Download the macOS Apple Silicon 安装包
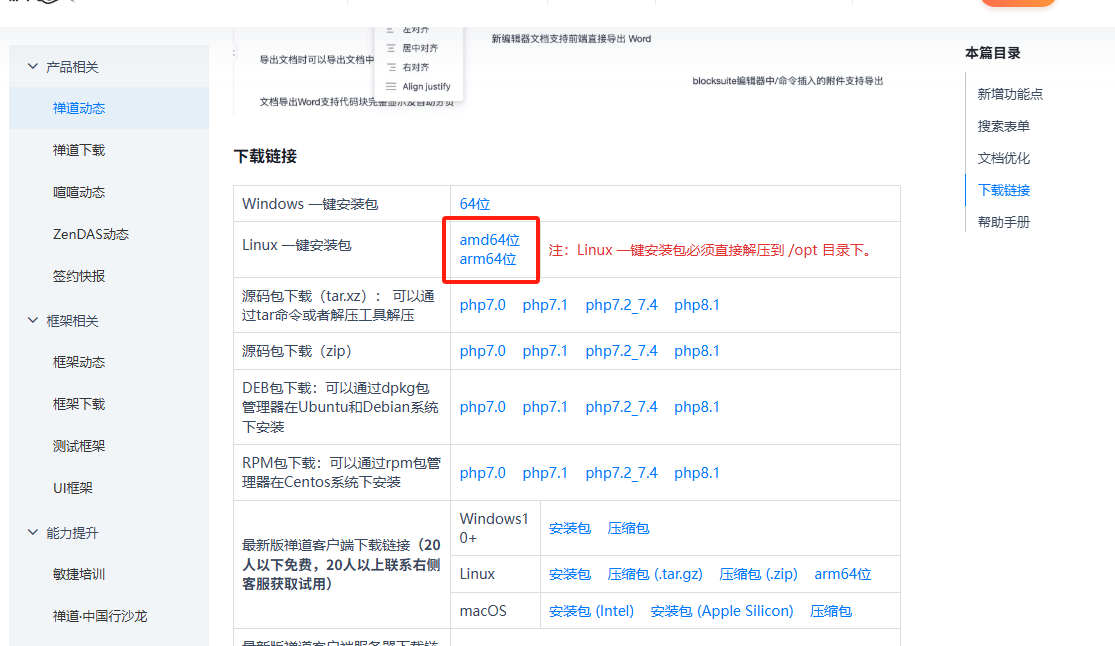Viewport: 1115px width, 646px height. tap(722, 610)
